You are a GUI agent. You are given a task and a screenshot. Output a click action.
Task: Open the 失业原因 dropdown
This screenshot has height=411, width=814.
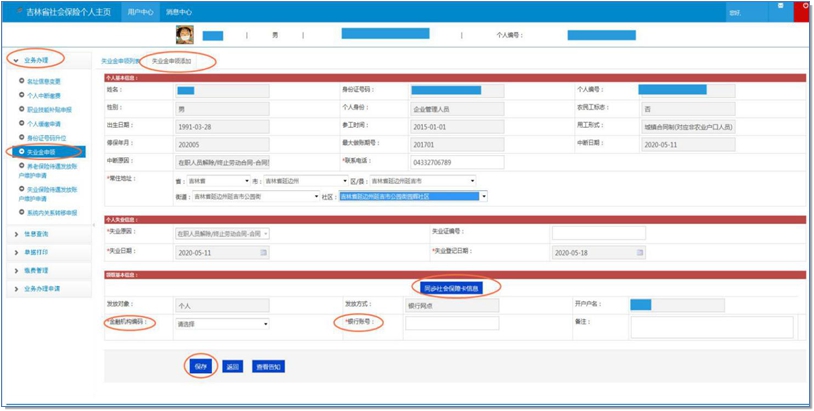[222, 233]
